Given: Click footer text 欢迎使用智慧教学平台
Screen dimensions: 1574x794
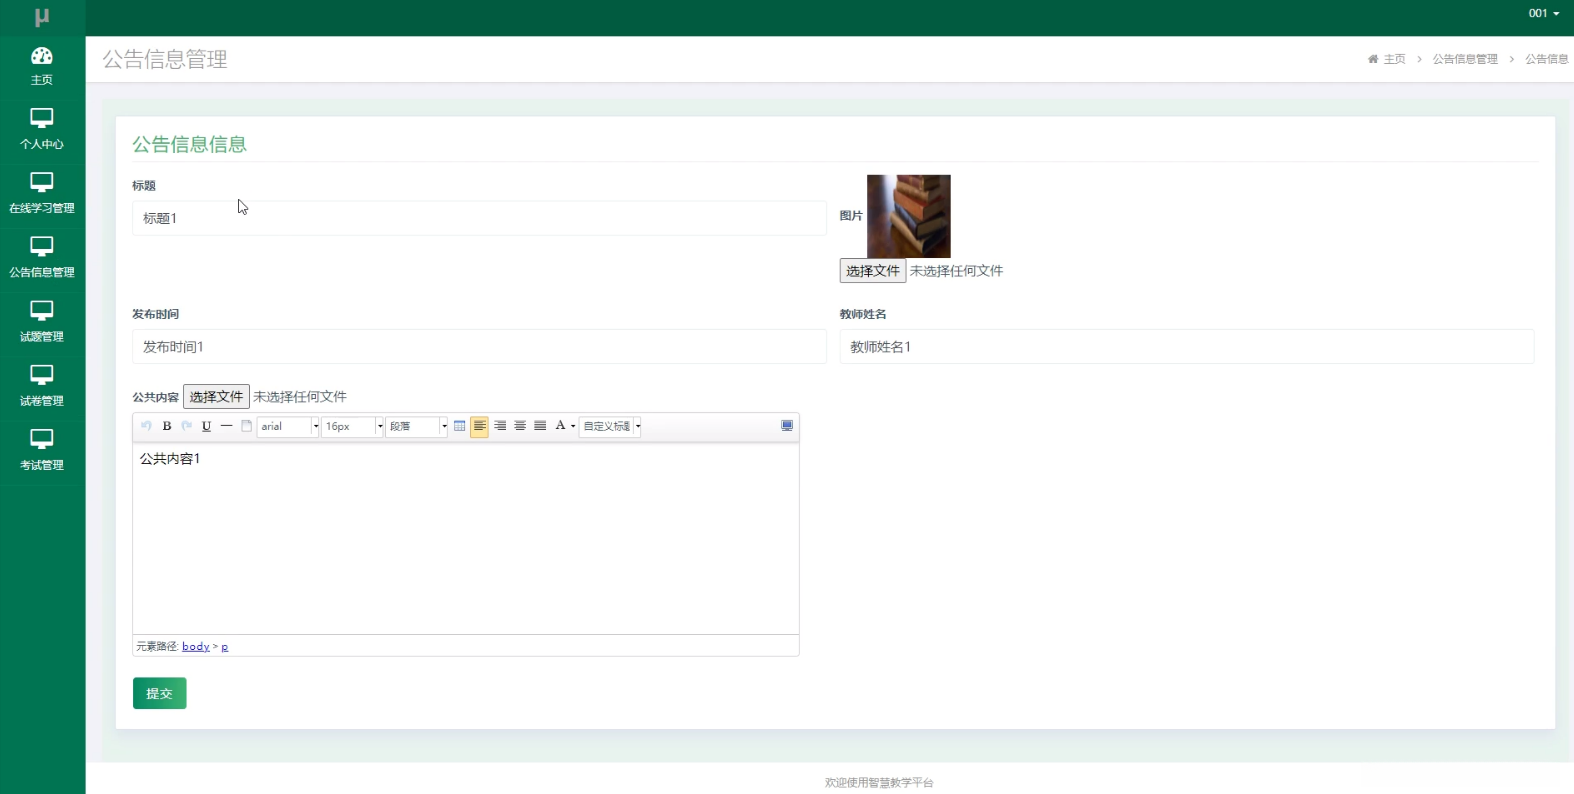Looking at the screenshot, I should click(x=879, y=783).
